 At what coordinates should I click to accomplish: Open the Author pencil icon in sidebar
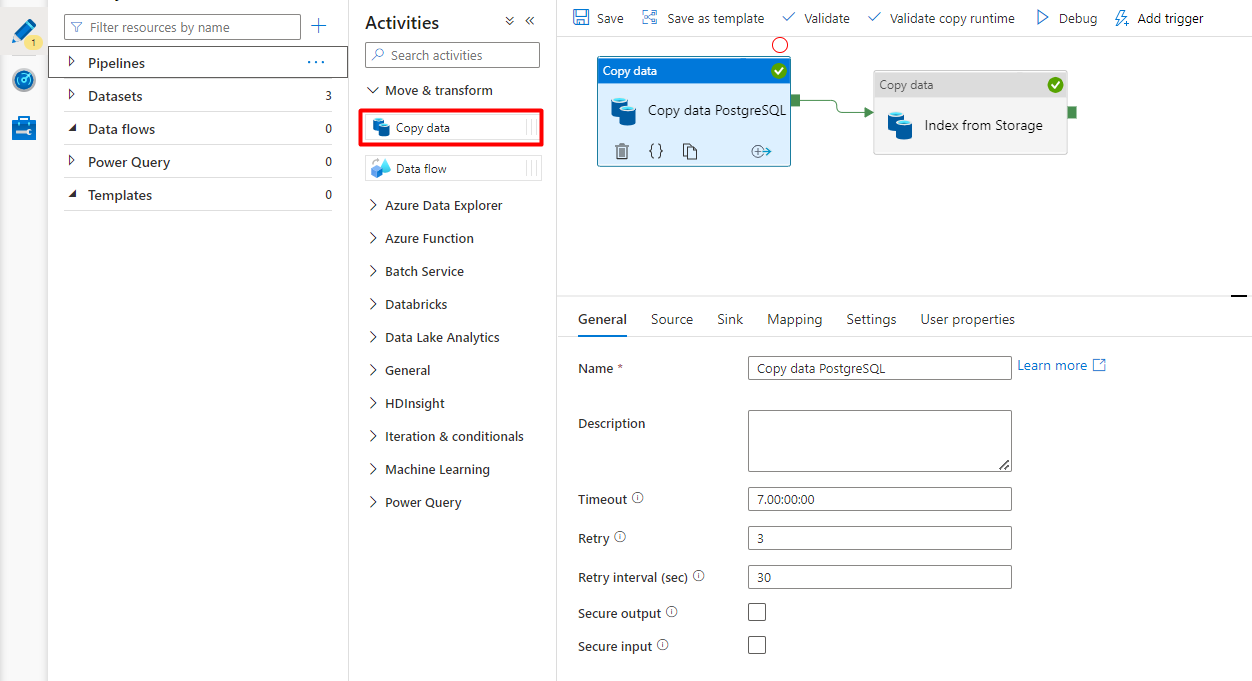tap(24, 31)
